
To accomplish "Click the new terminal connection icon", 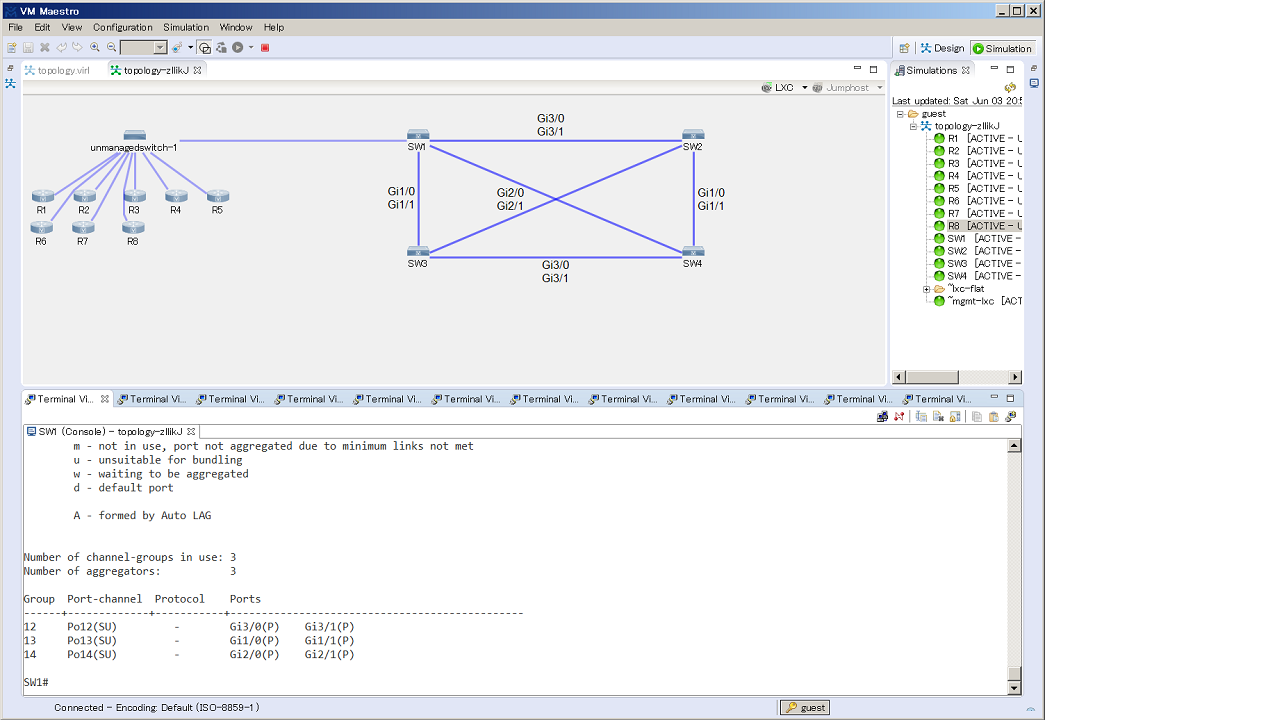I will click(x=1010, y=417).
